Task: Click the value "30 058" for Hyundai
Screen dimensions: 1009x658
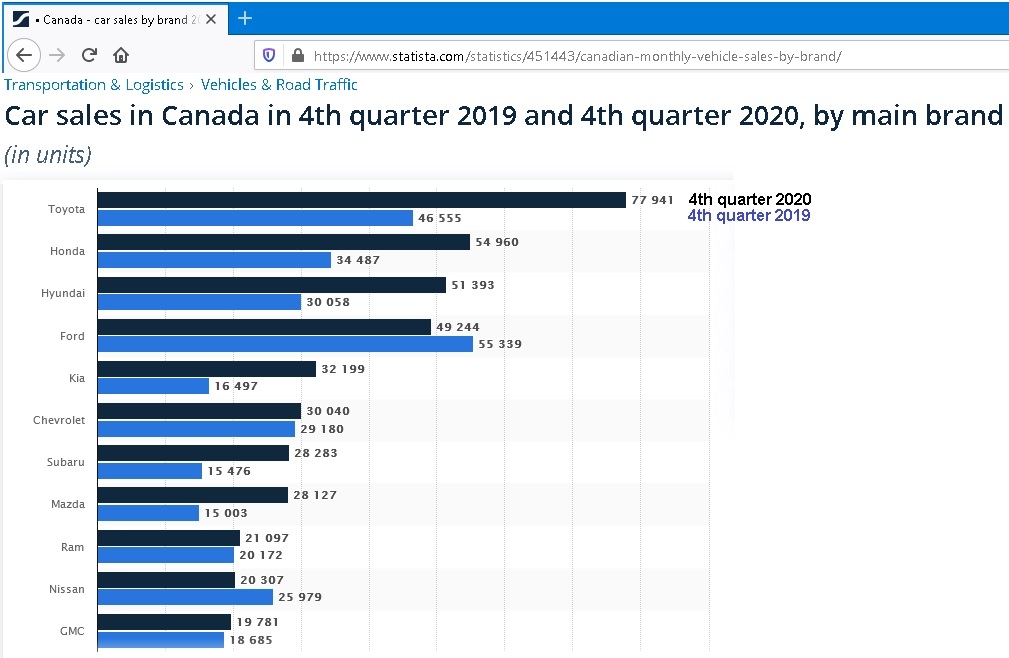Action: click(x=328, y=302)
